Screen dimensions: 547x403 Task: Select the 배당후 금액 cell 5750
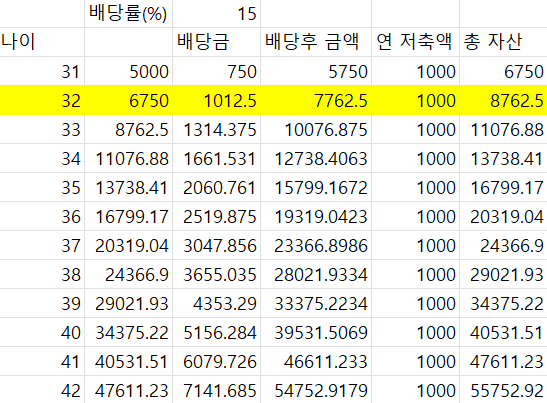click(316, 72)
